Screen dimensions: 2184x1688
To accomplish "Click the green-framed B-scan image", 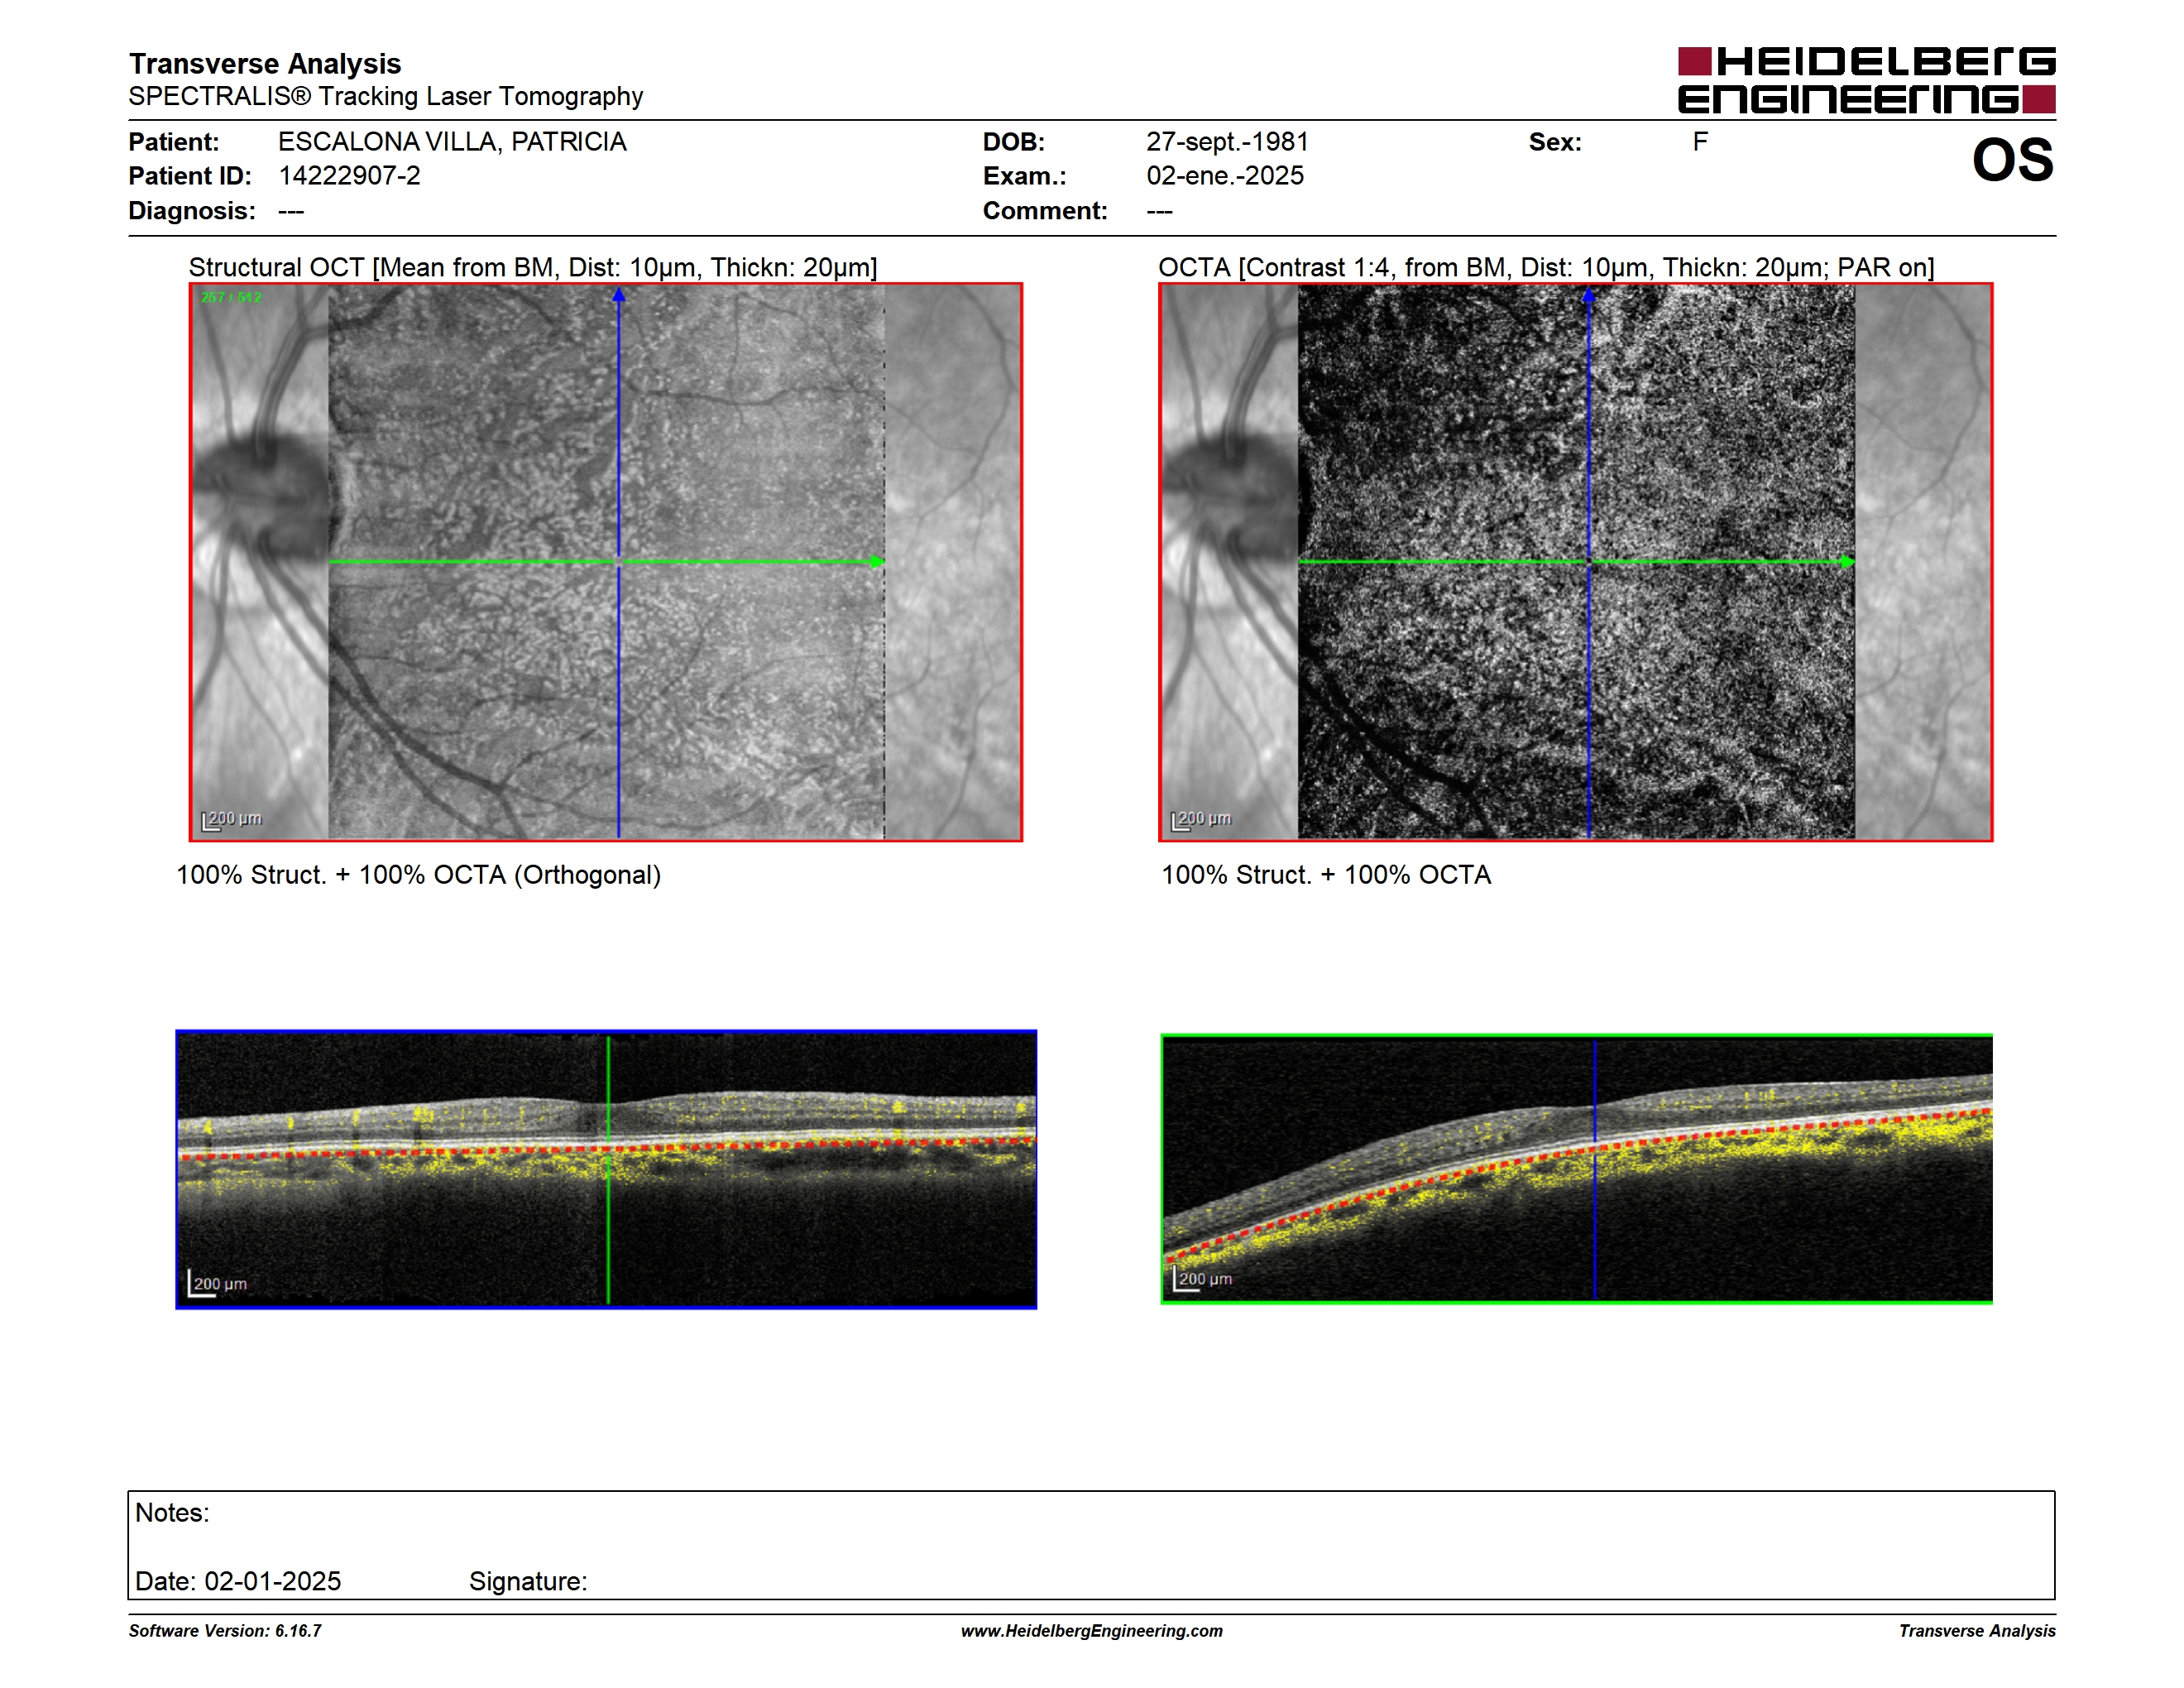I will click(x=1576, y=1169).
